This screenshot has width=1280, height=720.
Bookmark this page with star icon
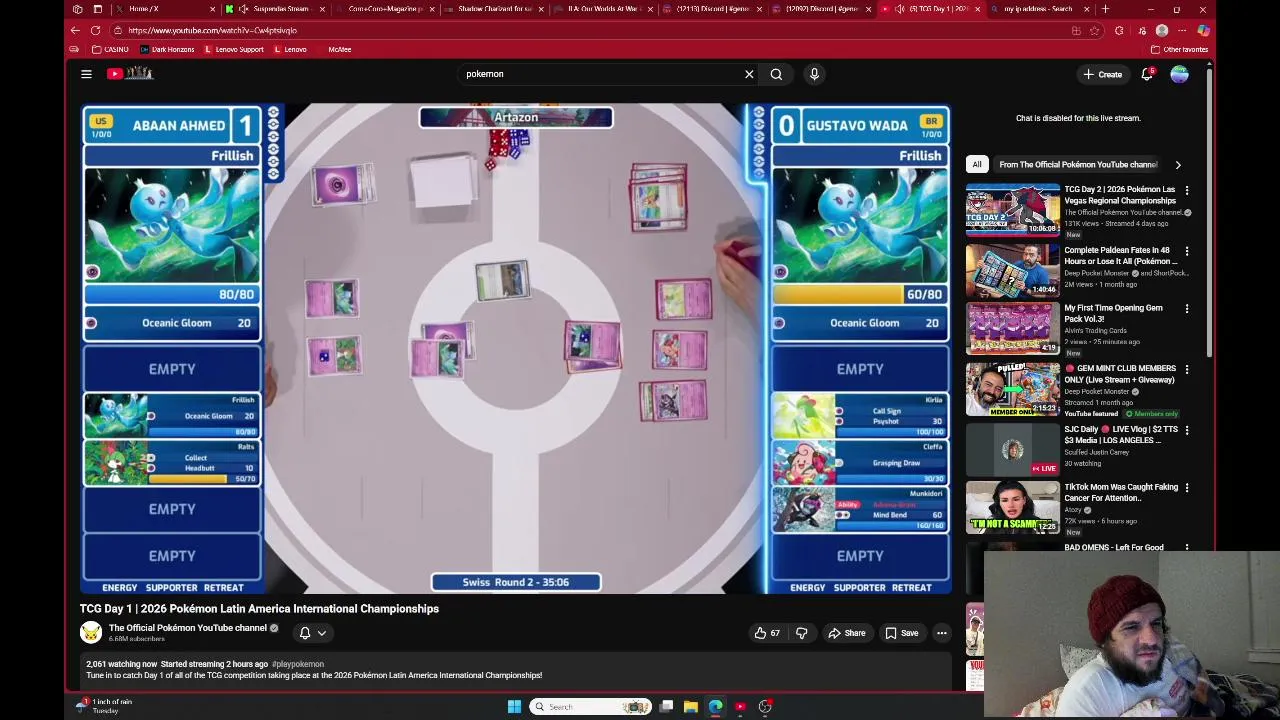coord(1094,30)
